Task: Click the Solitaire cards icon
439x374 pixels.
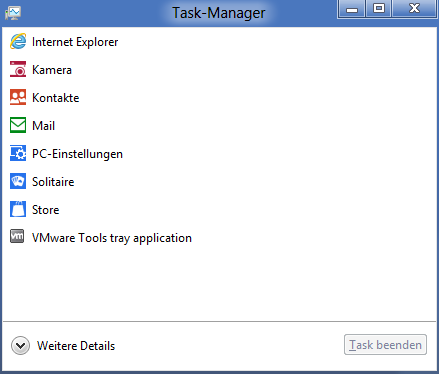Action: tap(18, 181)
